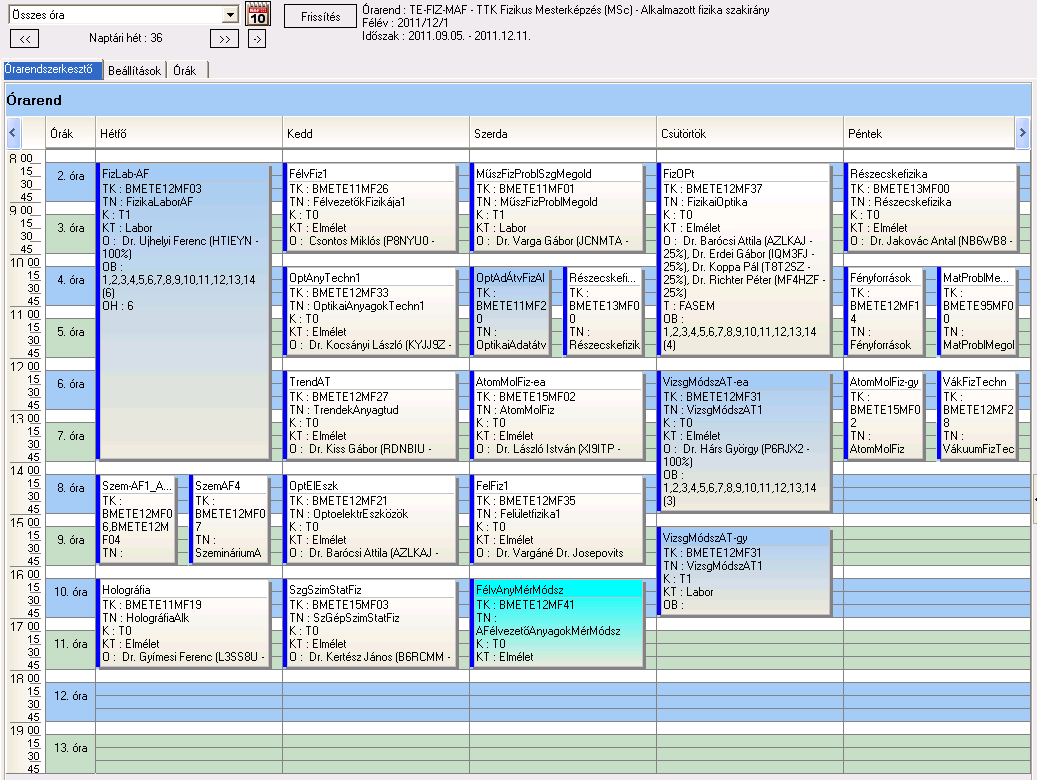Image resolution: width=1037 pixels, height=780 pixels.
Task: Open the calendar date picker icon
Action: click(x=257, y=15)
